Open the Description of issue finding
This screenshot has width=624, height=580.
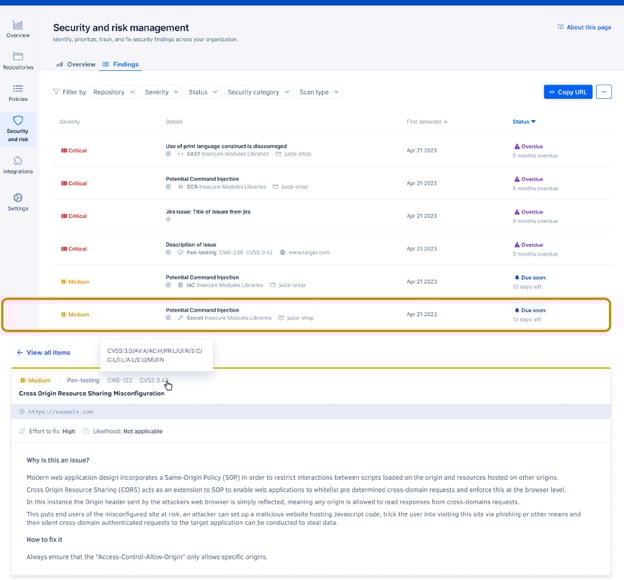click(x=191, y=244)
